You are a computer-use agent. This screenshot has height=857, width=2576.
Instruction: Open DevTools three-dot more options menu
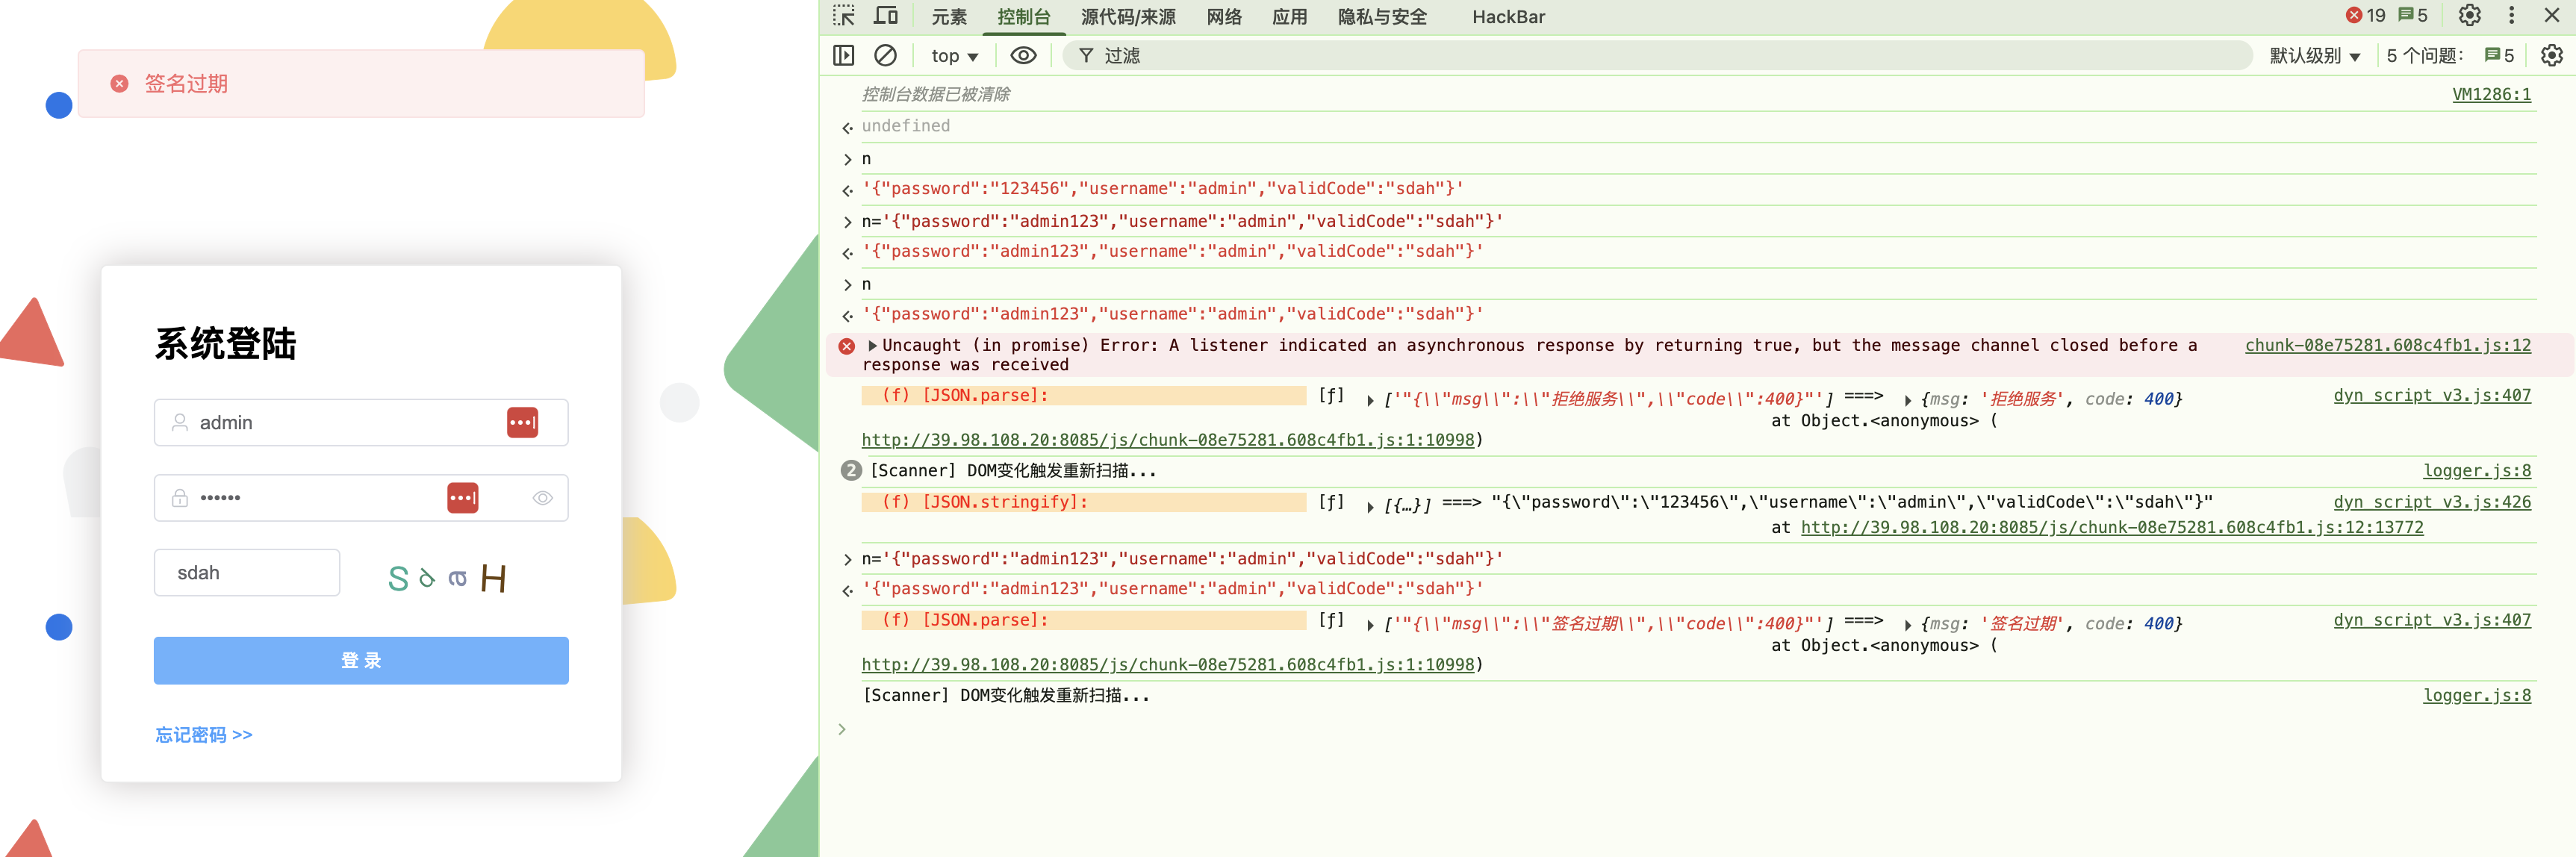[2511, 16]
